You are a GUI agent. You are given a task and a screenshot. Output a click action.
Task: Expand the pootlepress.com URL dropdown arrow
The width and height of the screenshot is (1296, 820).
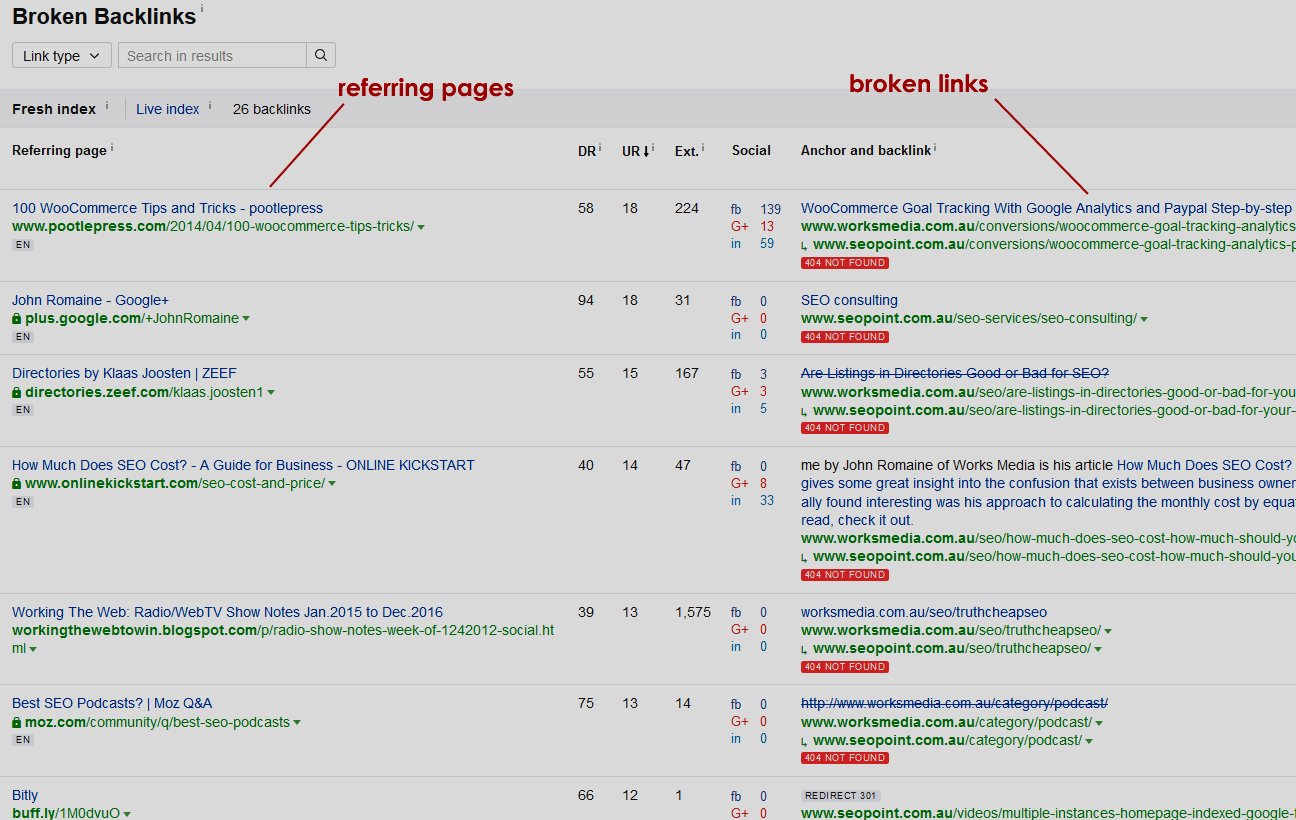421,227
